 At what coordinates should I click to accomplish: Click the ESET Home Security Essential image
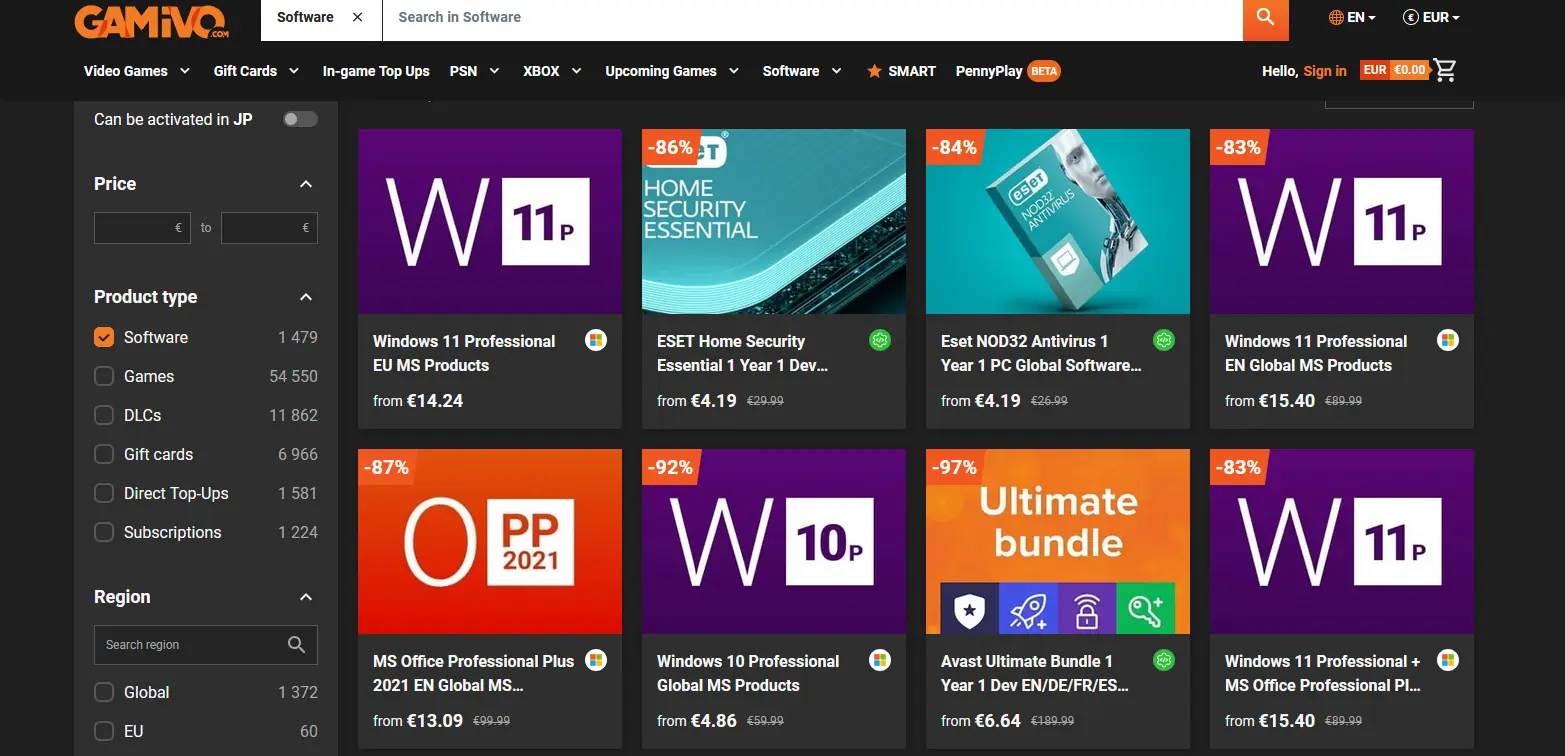click(774, 221)
